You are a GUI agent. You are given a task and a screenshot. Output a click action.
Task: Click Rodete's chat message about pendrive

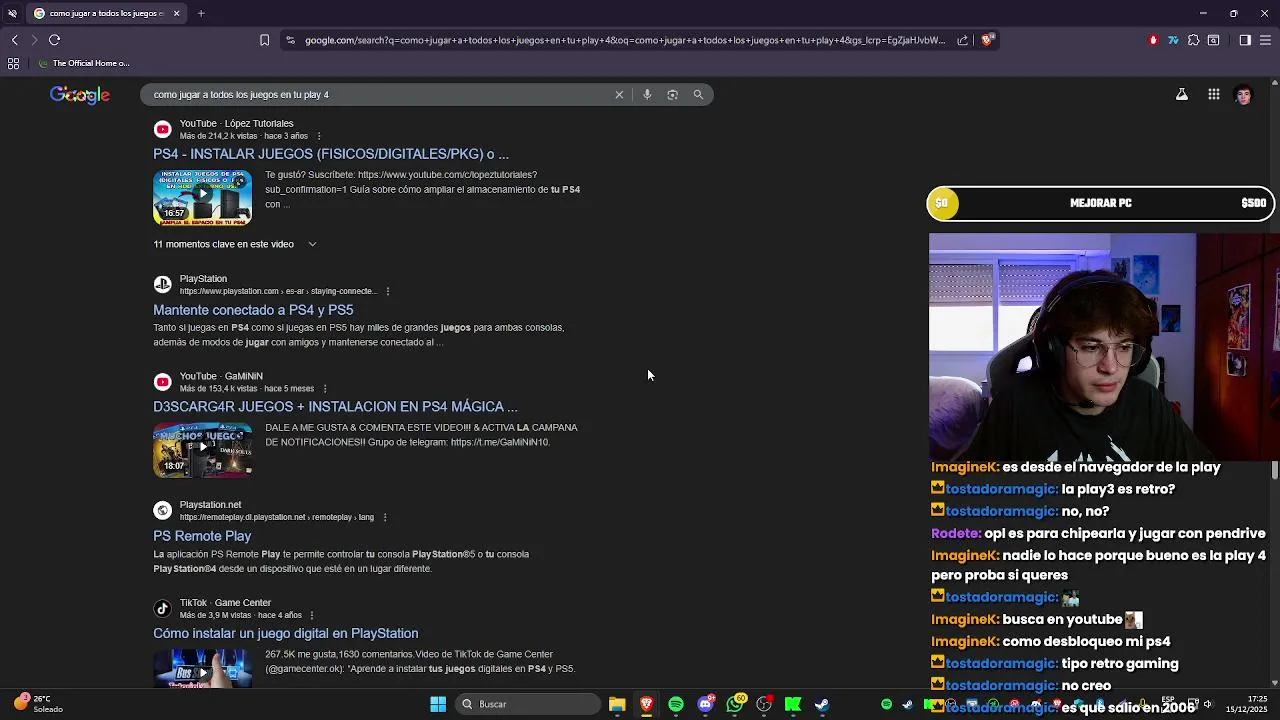click(1098, 534)
